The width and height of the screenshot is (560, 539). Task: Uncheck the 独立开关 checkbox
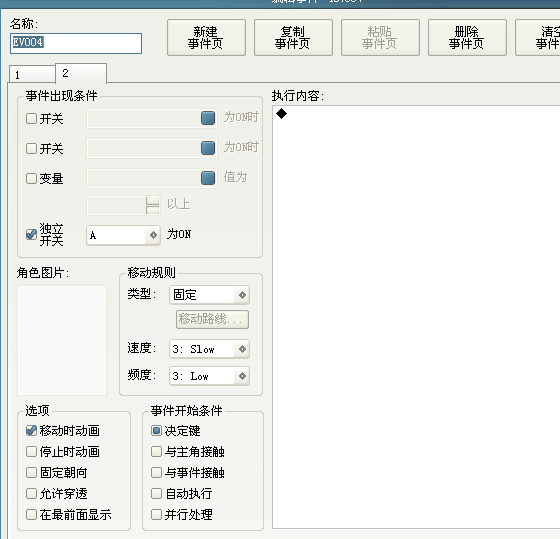[x=31, y=234]
